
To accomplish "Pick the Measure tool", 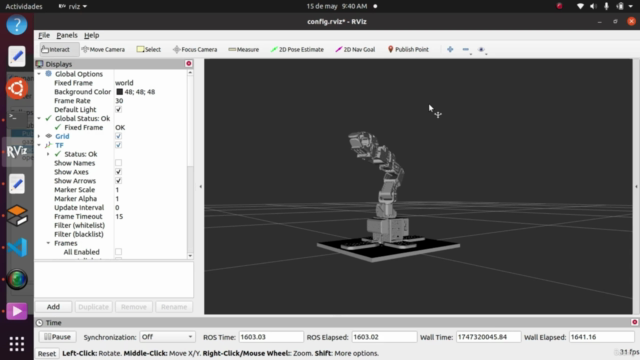I will click(244, 49).
